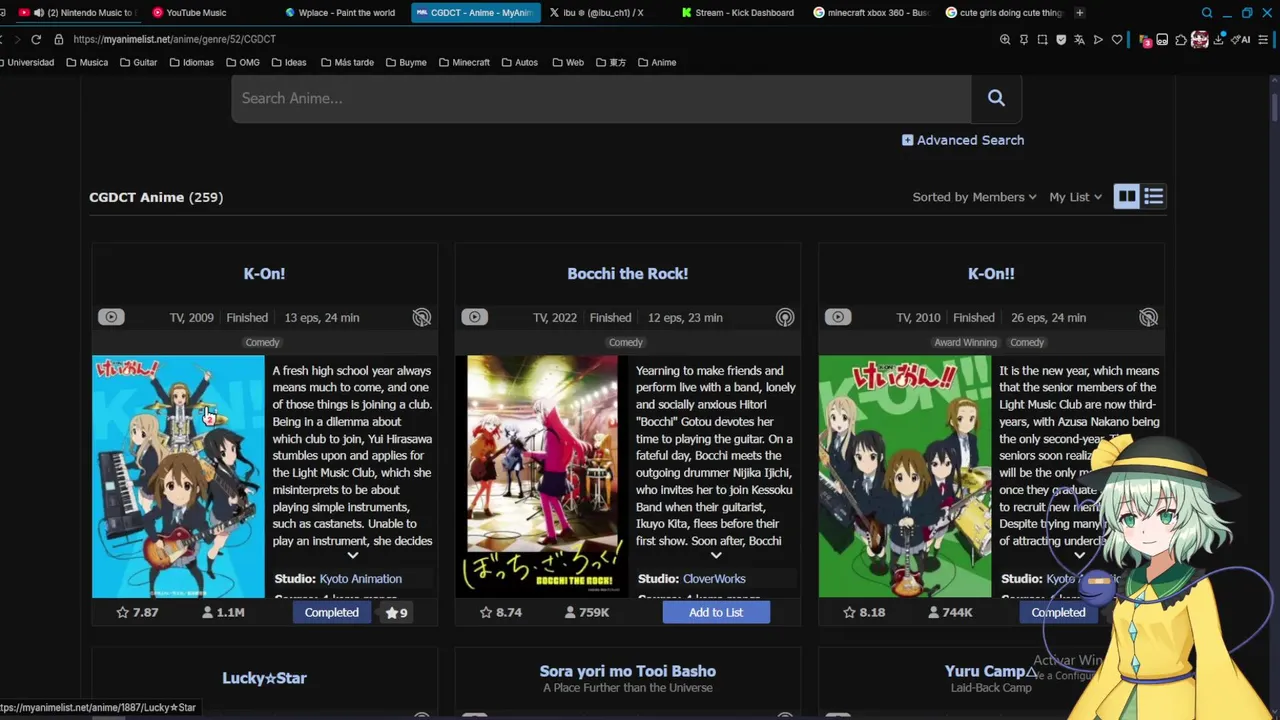1280x720 pixels.
Task: Start snapshot capture tool icon
Action: pos(1042,40)
